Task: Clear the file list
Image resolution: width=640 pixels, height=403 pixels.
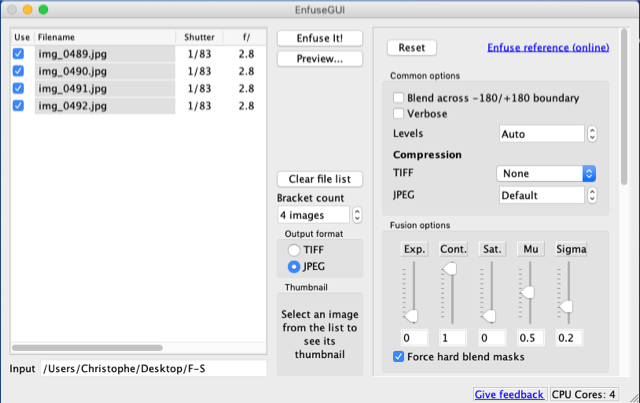Action: click(319, 179)
